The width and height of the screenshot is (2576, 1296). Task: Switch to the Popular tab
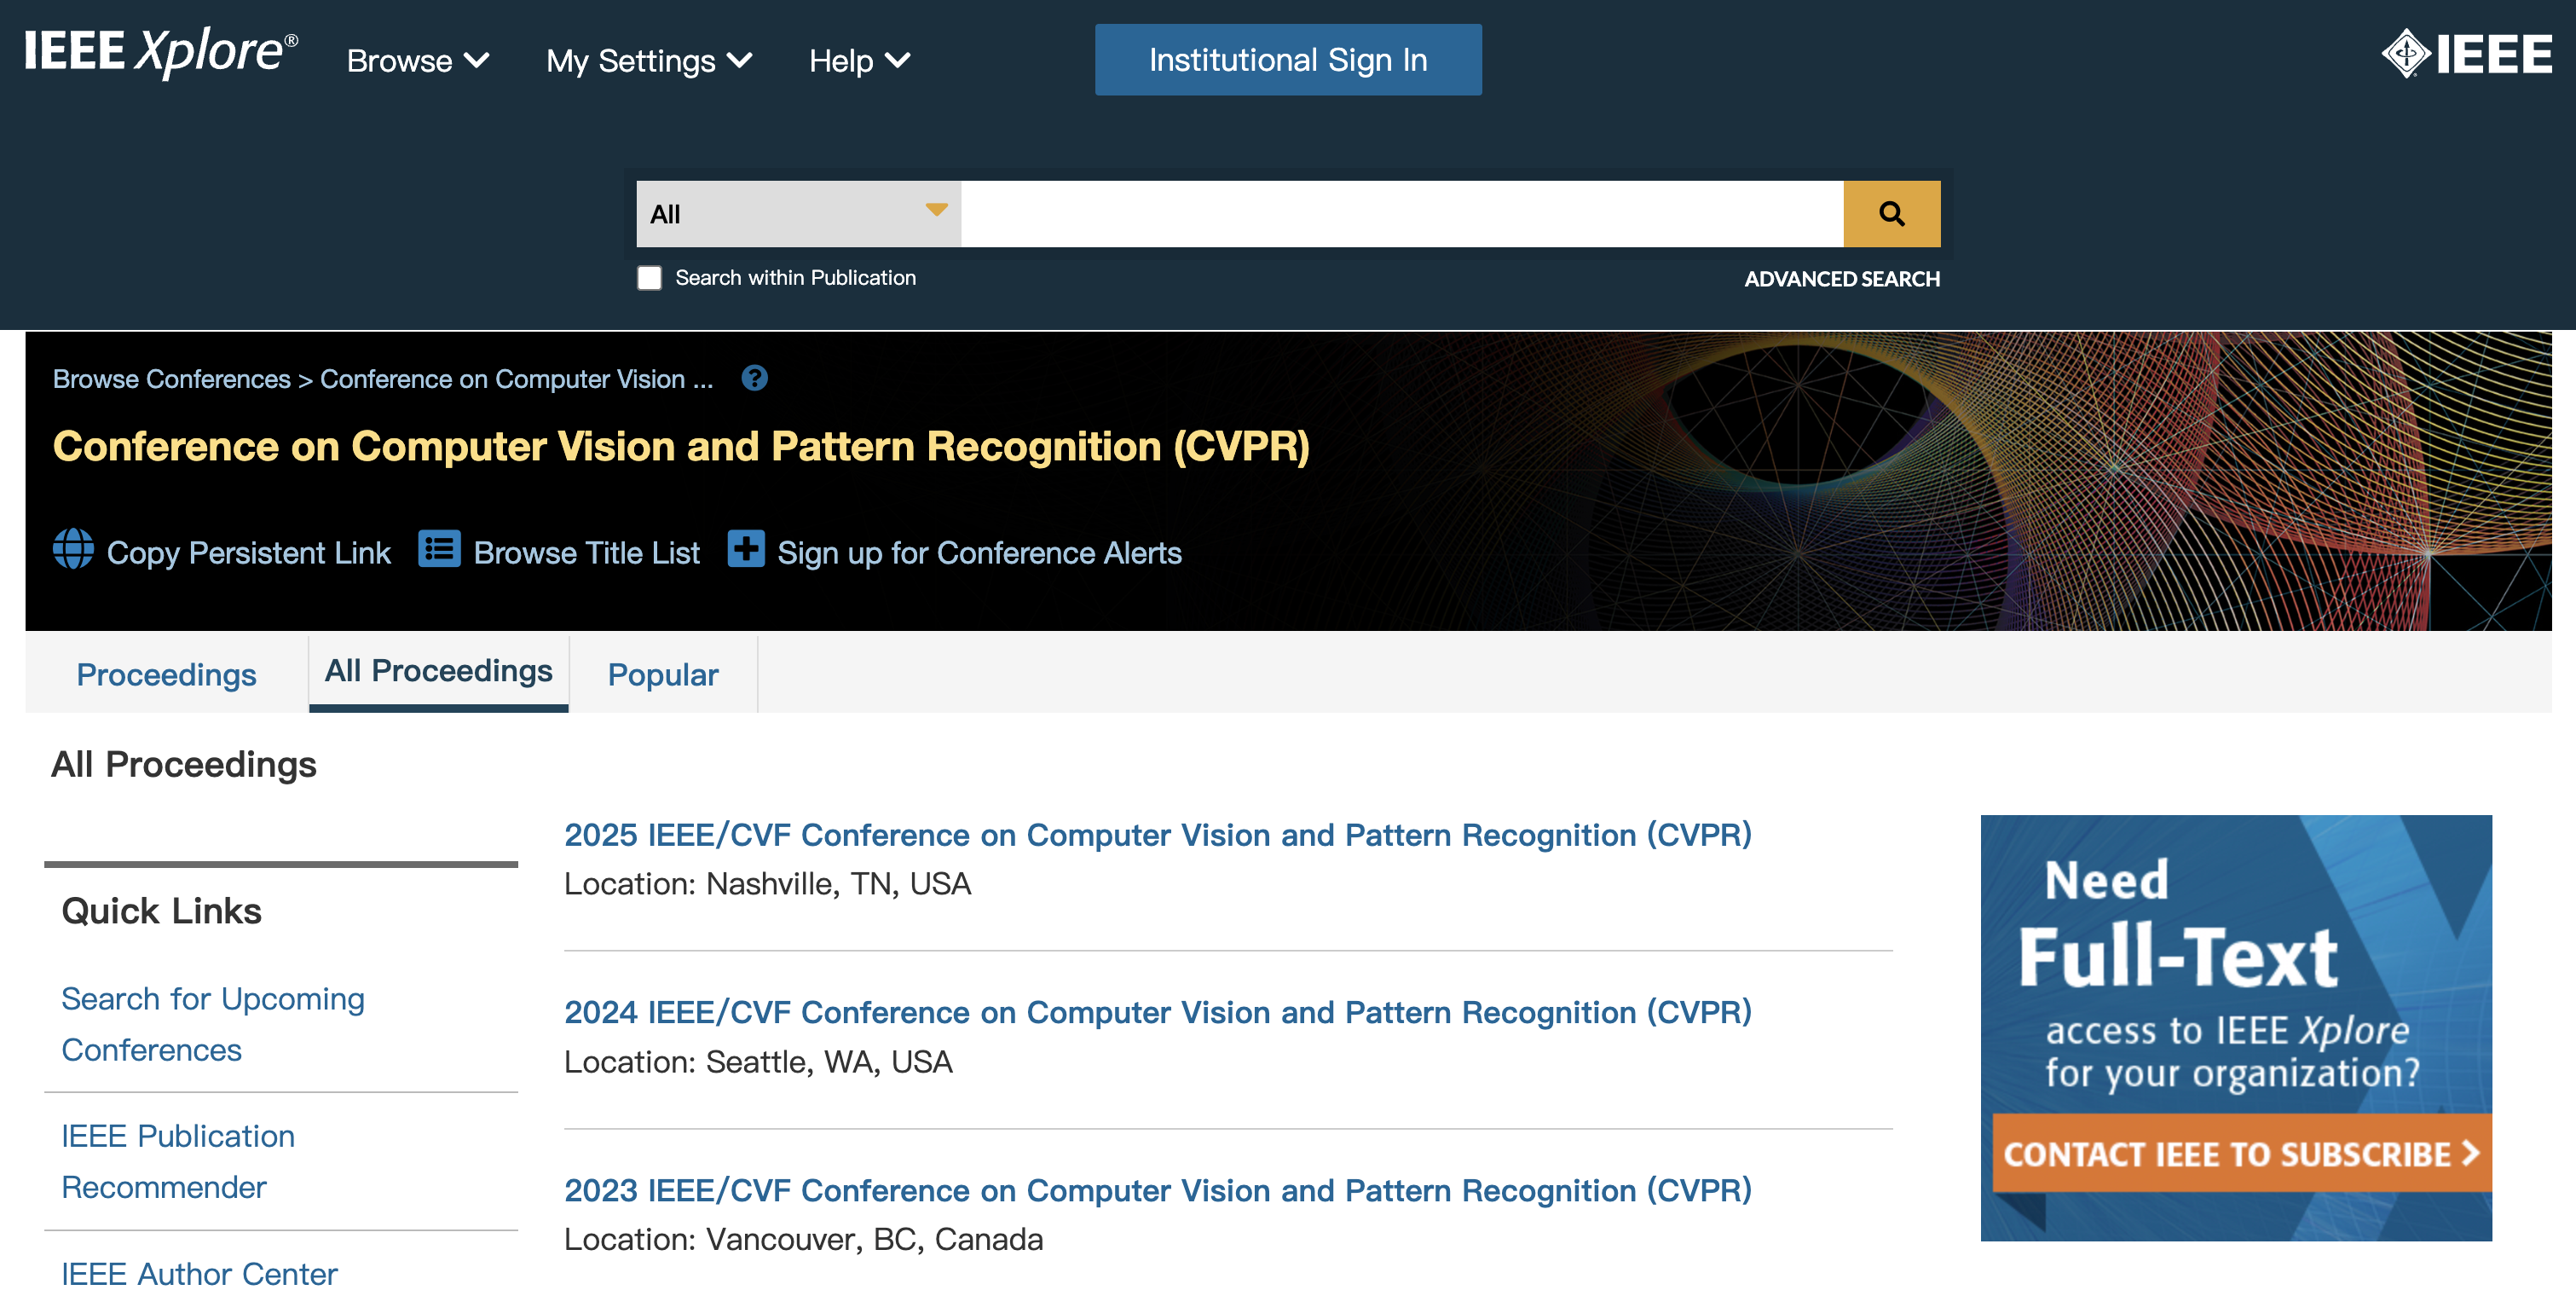(x=663, y=675)
